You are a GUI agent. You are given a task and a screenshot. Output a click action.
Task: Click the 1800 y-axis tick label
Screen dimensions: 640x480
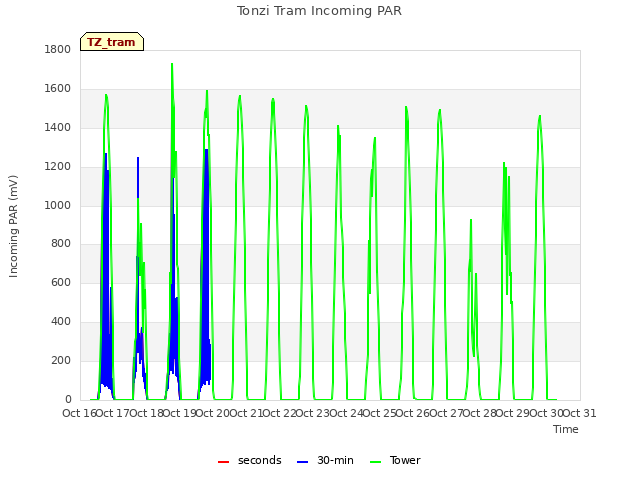(x=58, y=49)
